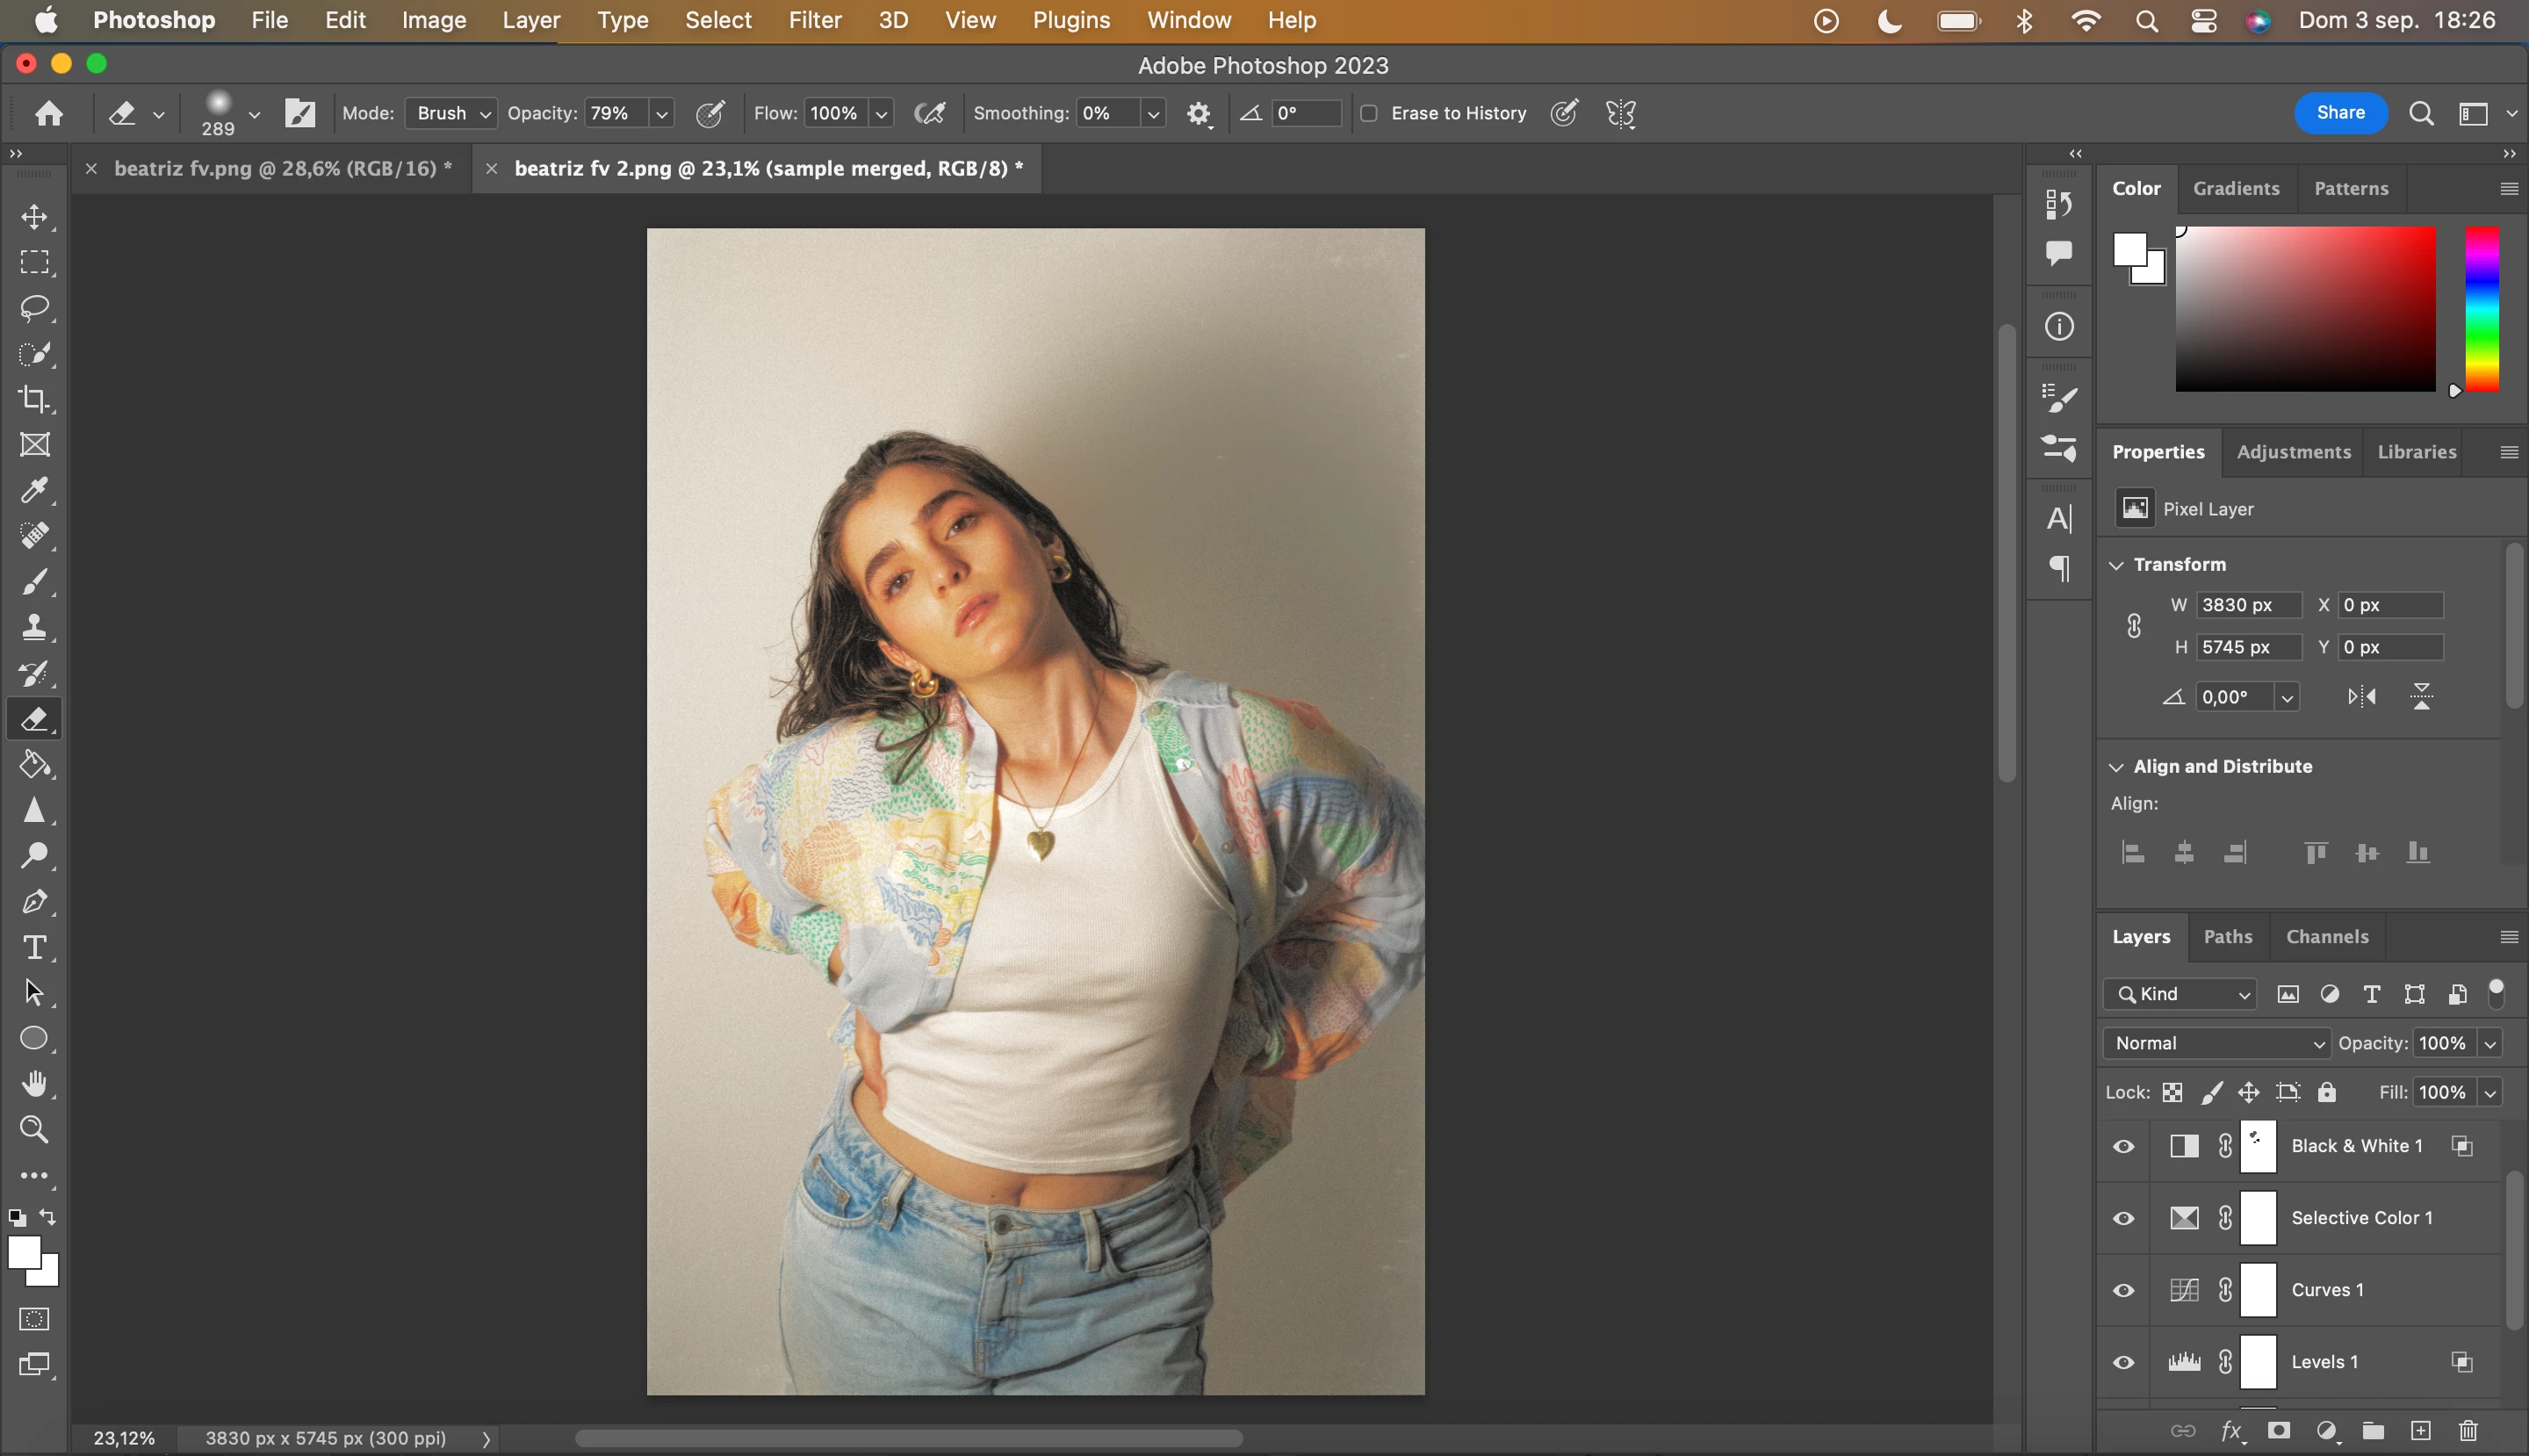Click the add layer mask icon
This screenshot has height=1456, width=2529.
tap(2278, 1430)
